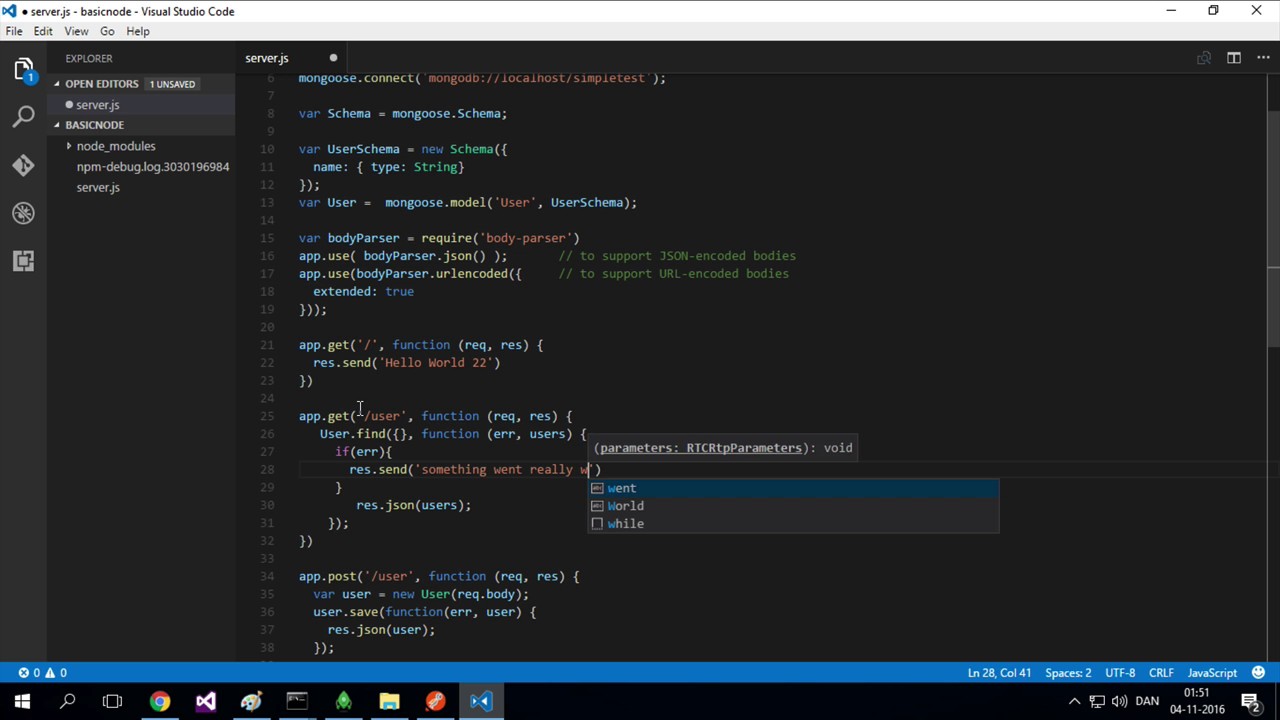Open the Debug view in activity bar
Image resolution: width=1280 pixels, height=720 pixels.
(x=23, y=213)
